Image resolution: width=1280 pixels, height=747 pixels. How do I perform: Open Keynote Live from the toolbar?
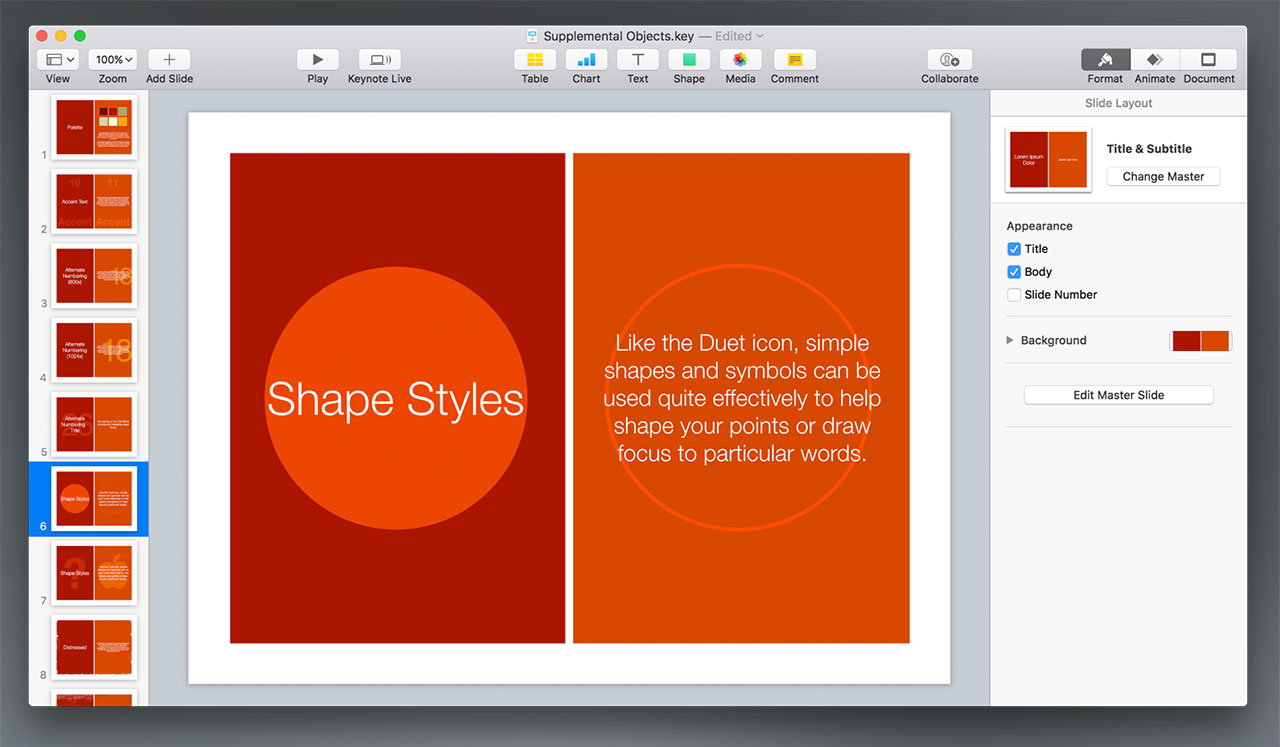pos(379,60)
